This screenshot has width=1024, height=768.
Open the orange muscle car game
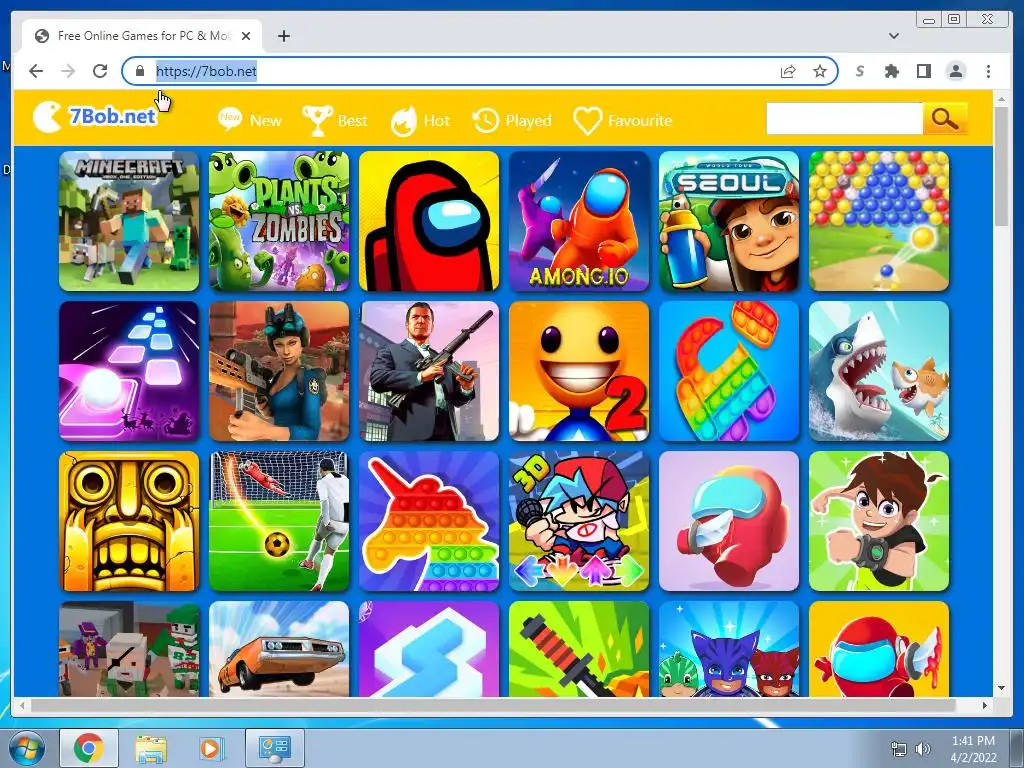(279, 649)
